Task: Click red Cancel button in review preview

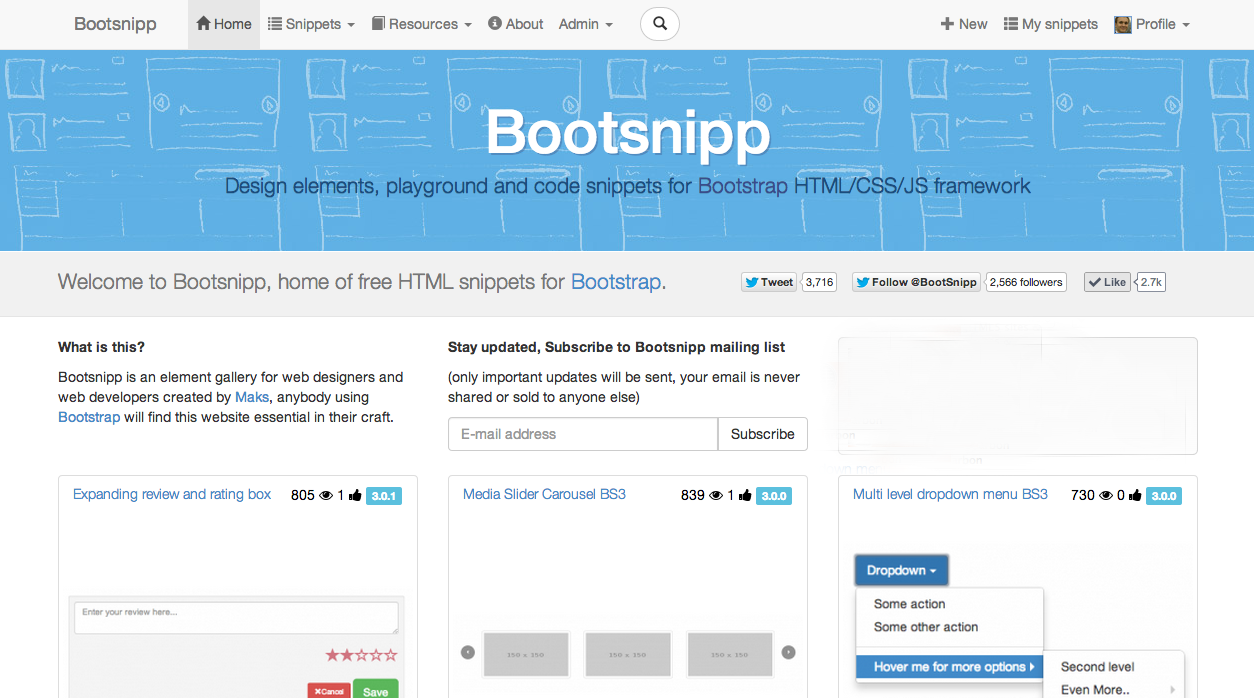Action: (329, 691)
